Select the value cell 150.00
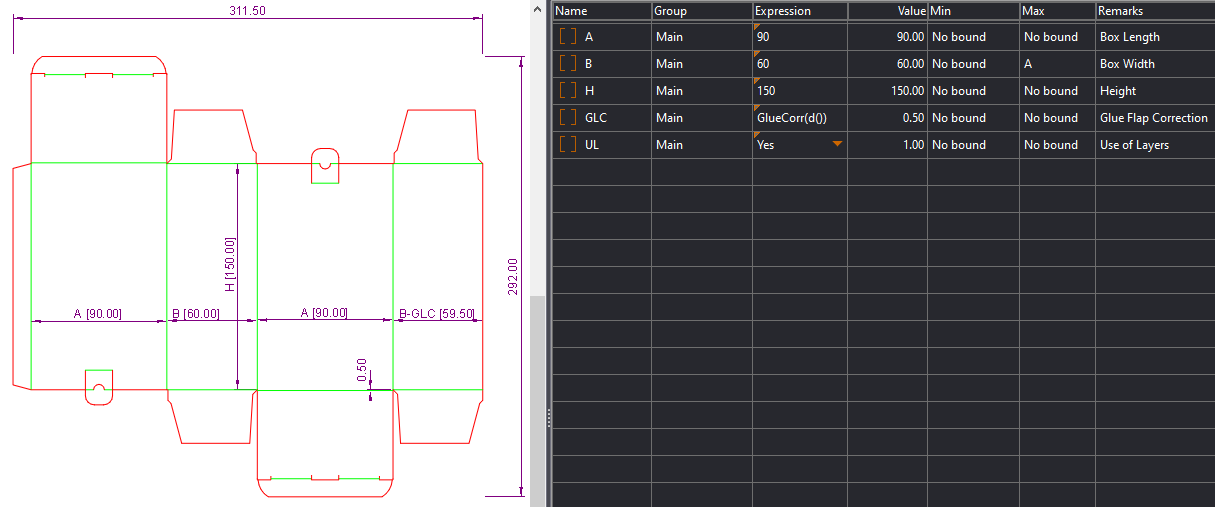 pyautogui.click(x=887, y=91)
